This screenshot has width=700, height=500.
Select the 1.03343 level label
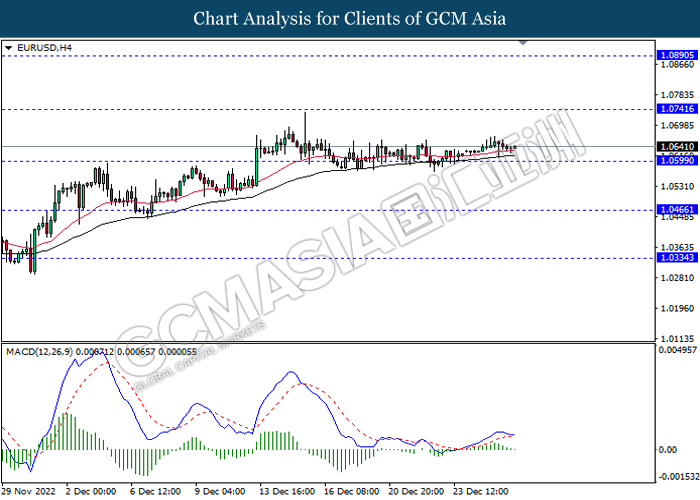[677, 258]
